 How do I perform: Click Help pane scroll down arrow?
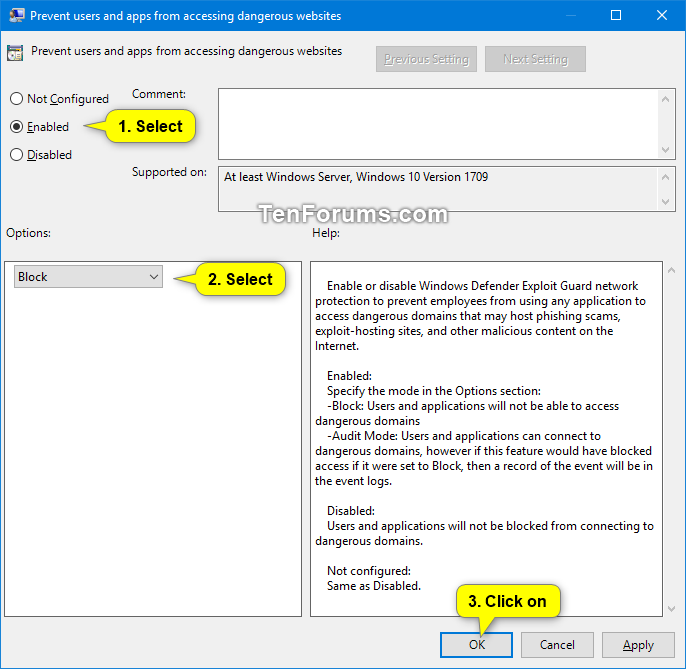672,609
